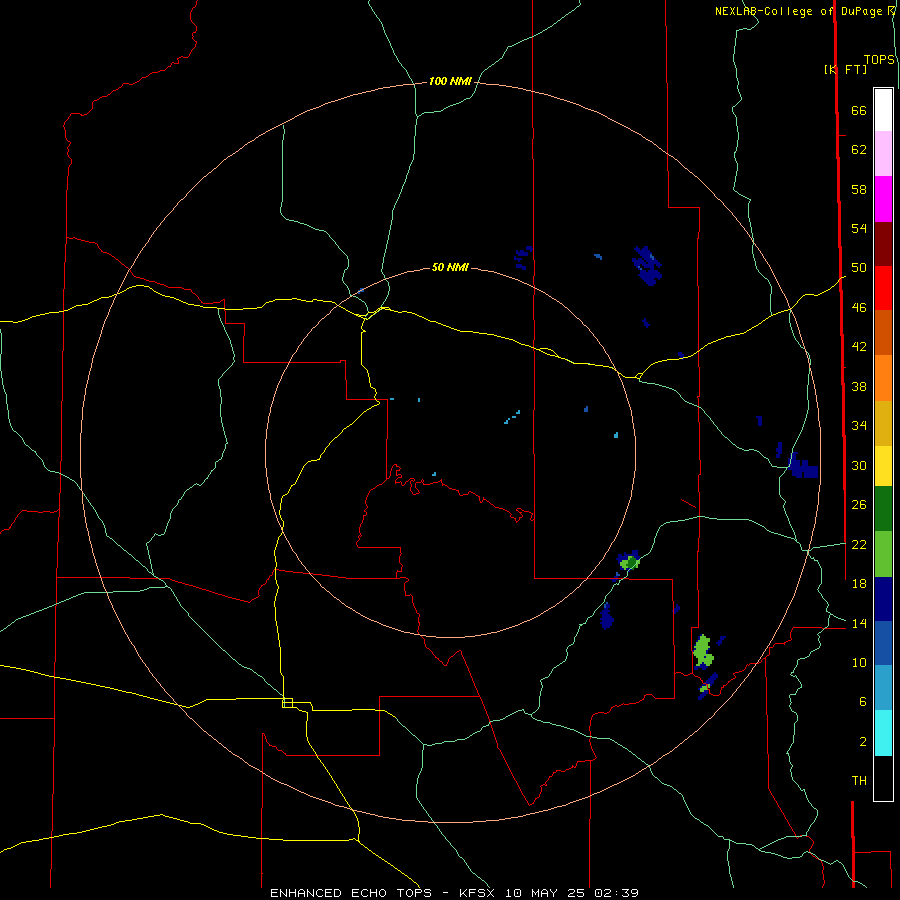
Task: Select the '10' legend value
Action: (x=859, y=662)
